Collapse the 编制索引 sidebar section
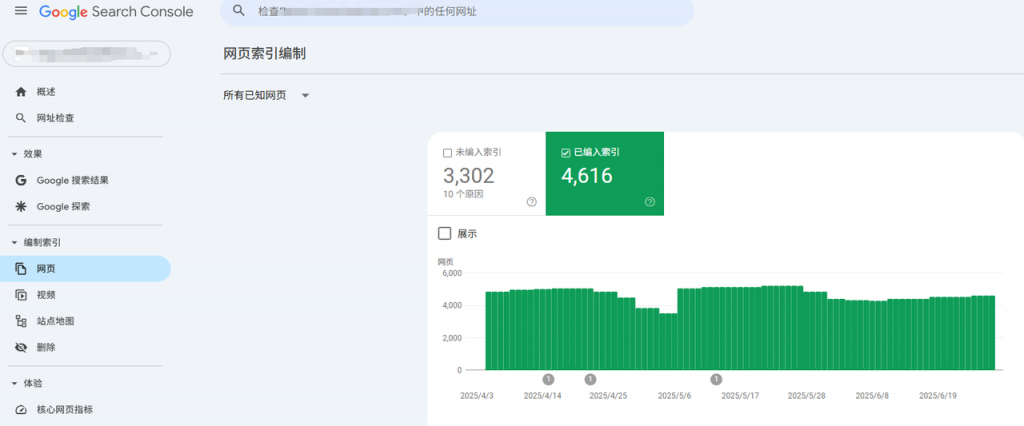 pyautogui.click(x=14, y=243)
